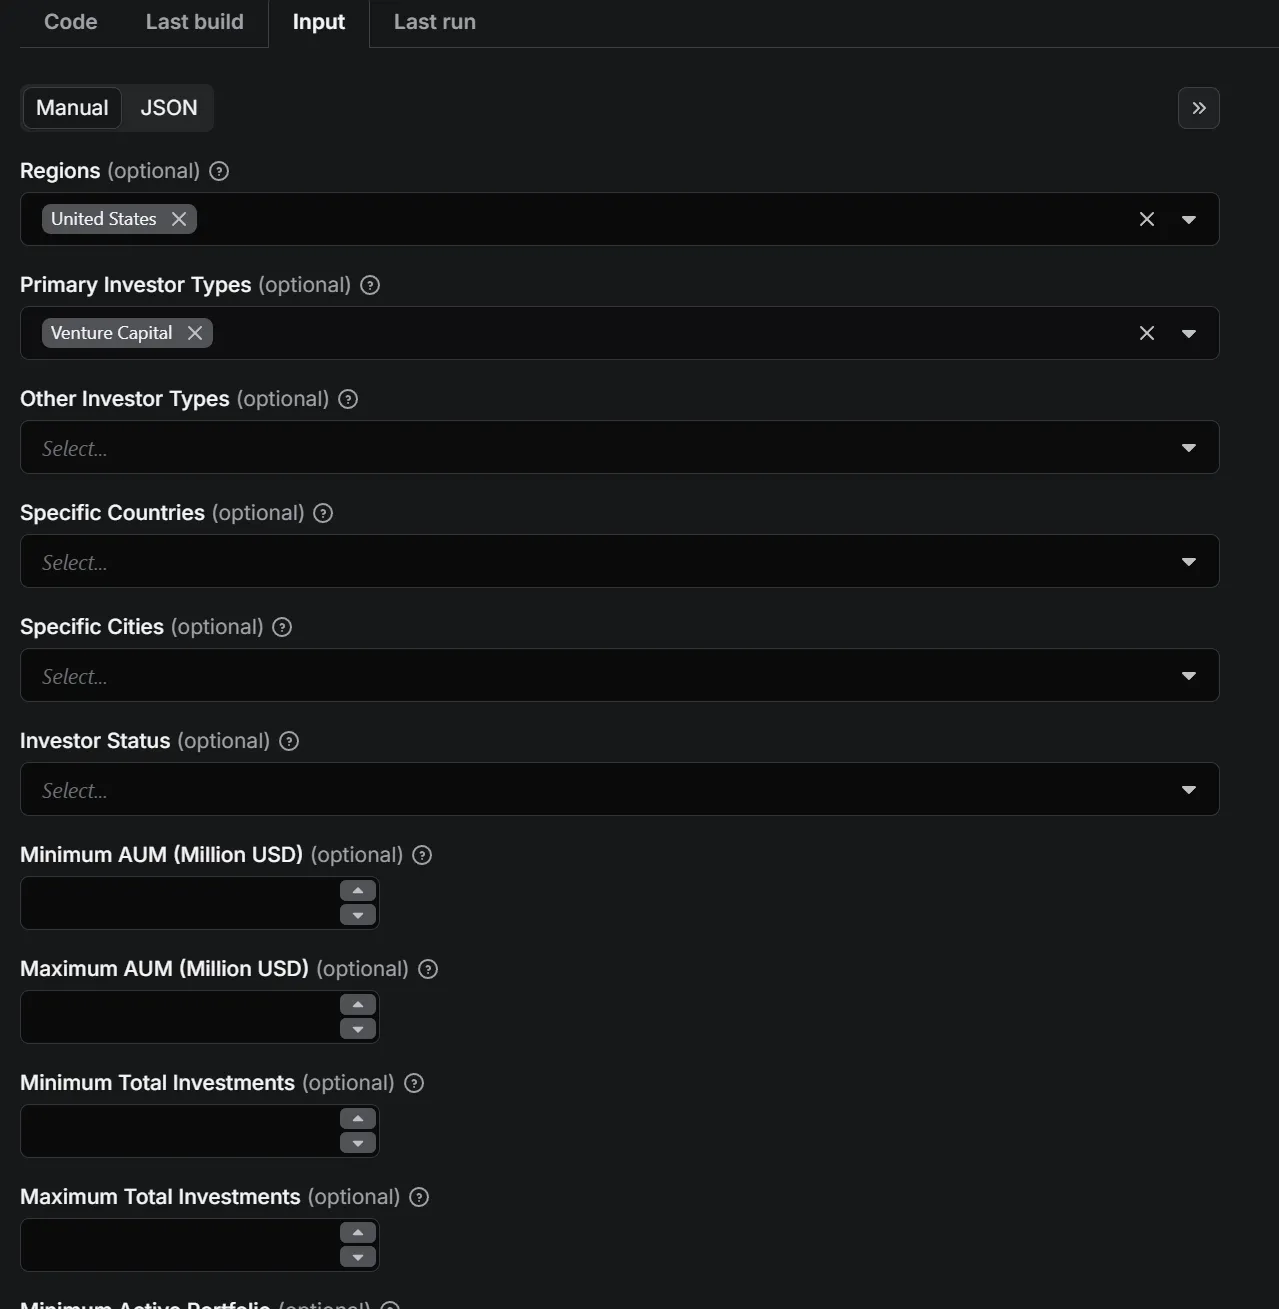Clear all selected Regions values
The width and height of the screenshot is (1279, 1309).
tap(1147, 219)
